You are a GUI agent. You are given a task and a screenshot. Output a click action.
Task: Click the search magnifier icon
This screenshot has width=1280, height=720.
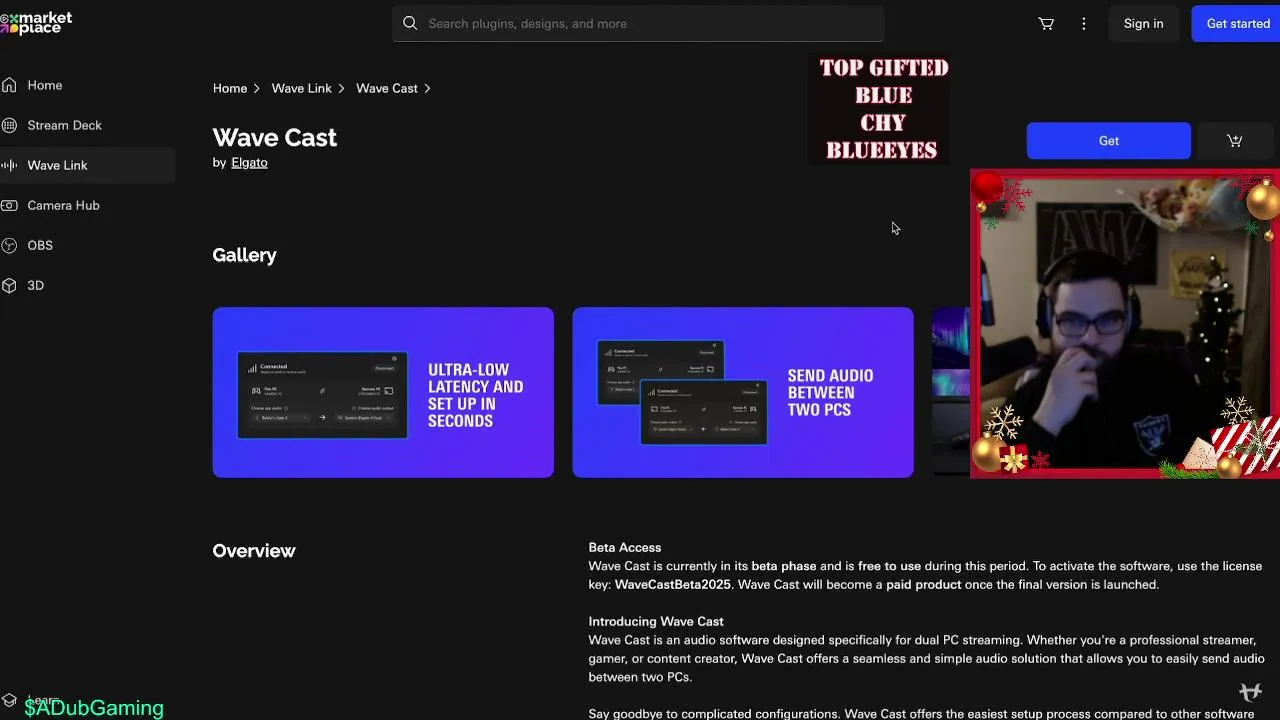click(410, 23)
